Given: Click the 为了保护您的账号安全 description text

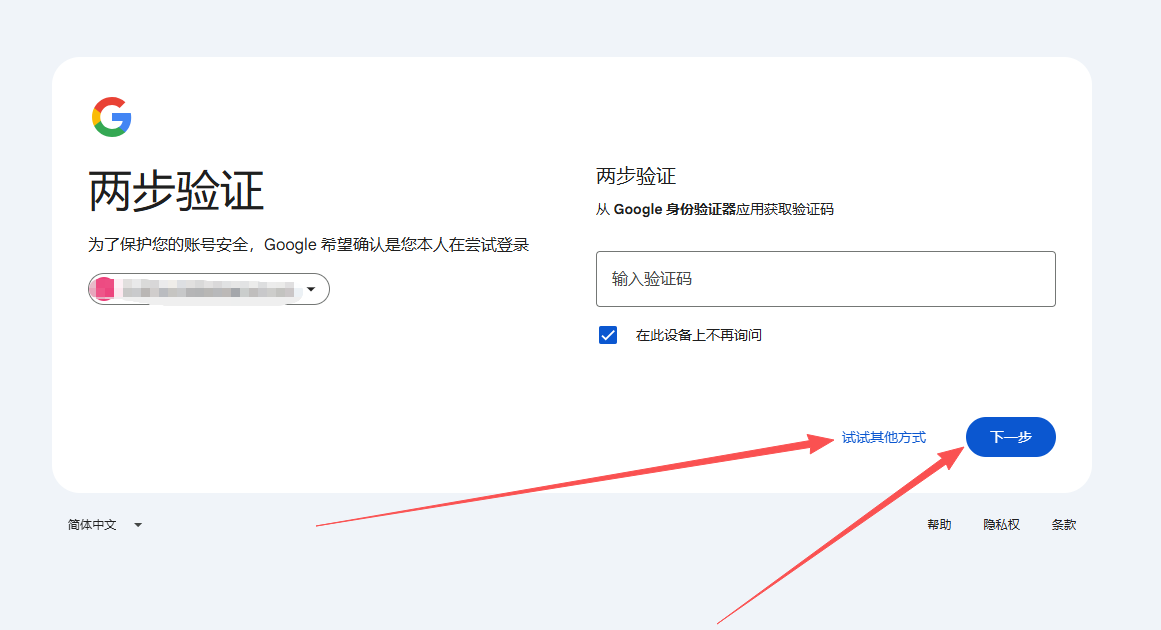Looking at the screenshot, I should (x=308, y=245).
